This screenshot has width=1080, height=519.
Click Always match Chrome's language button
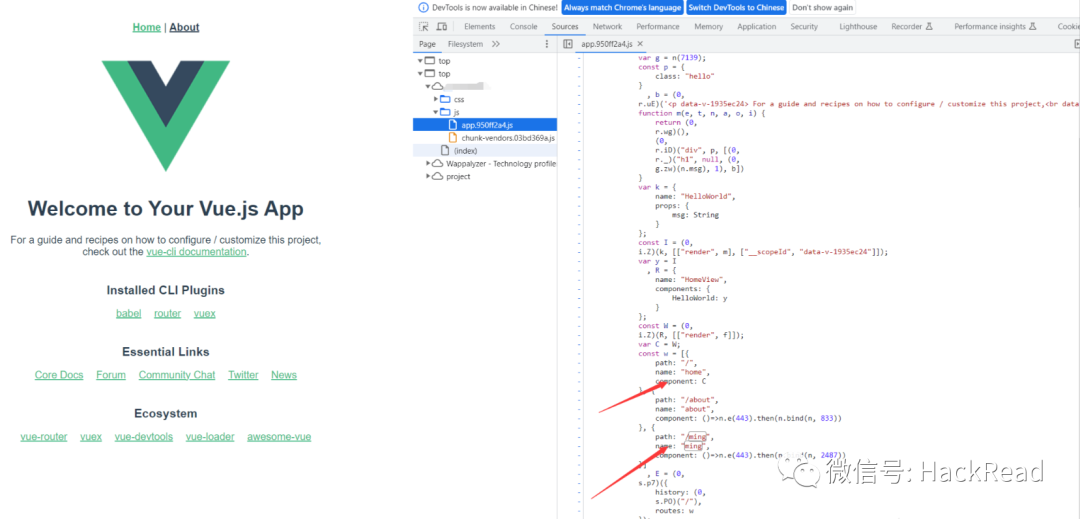622,8
